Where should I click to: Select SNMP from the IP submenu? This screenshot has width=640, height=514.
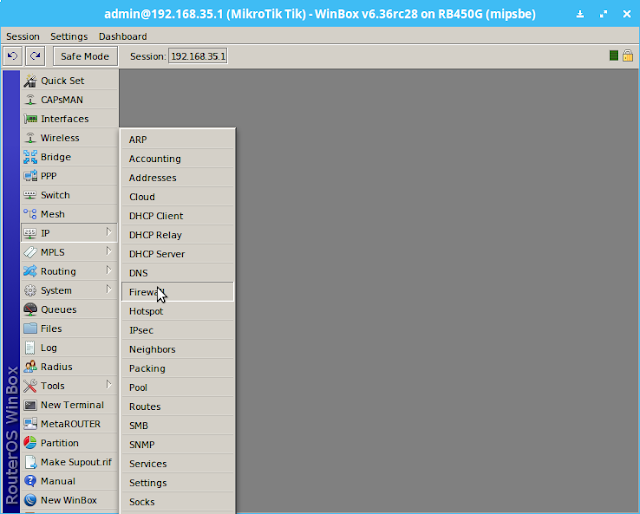point(178,445)
